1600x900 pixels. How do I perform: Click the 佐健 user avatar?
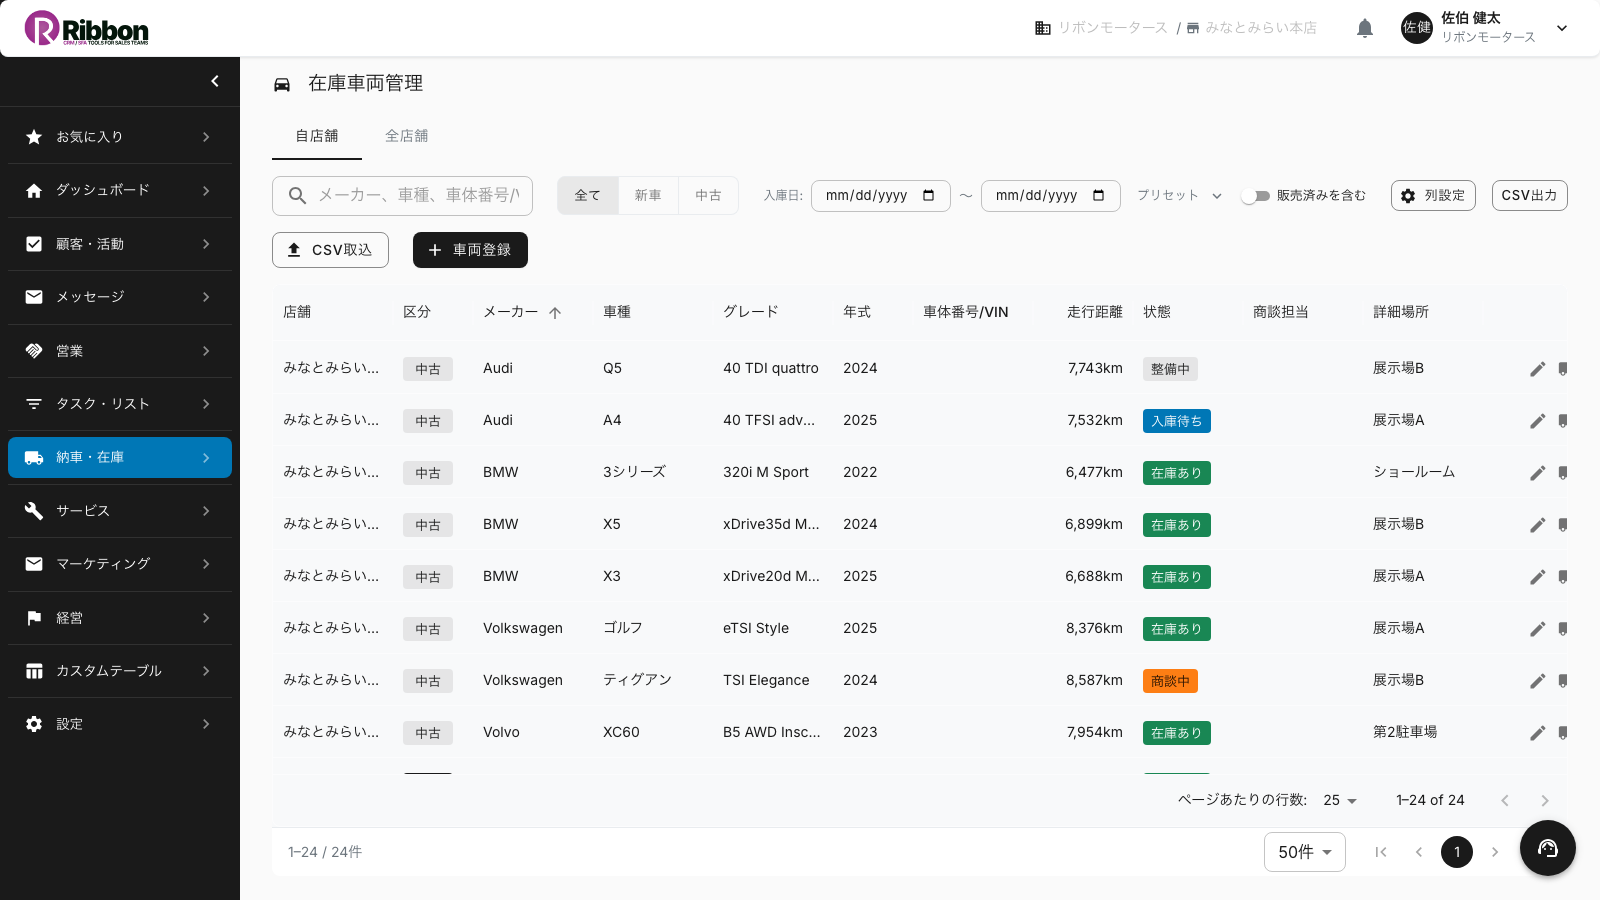click(1417, 28)
